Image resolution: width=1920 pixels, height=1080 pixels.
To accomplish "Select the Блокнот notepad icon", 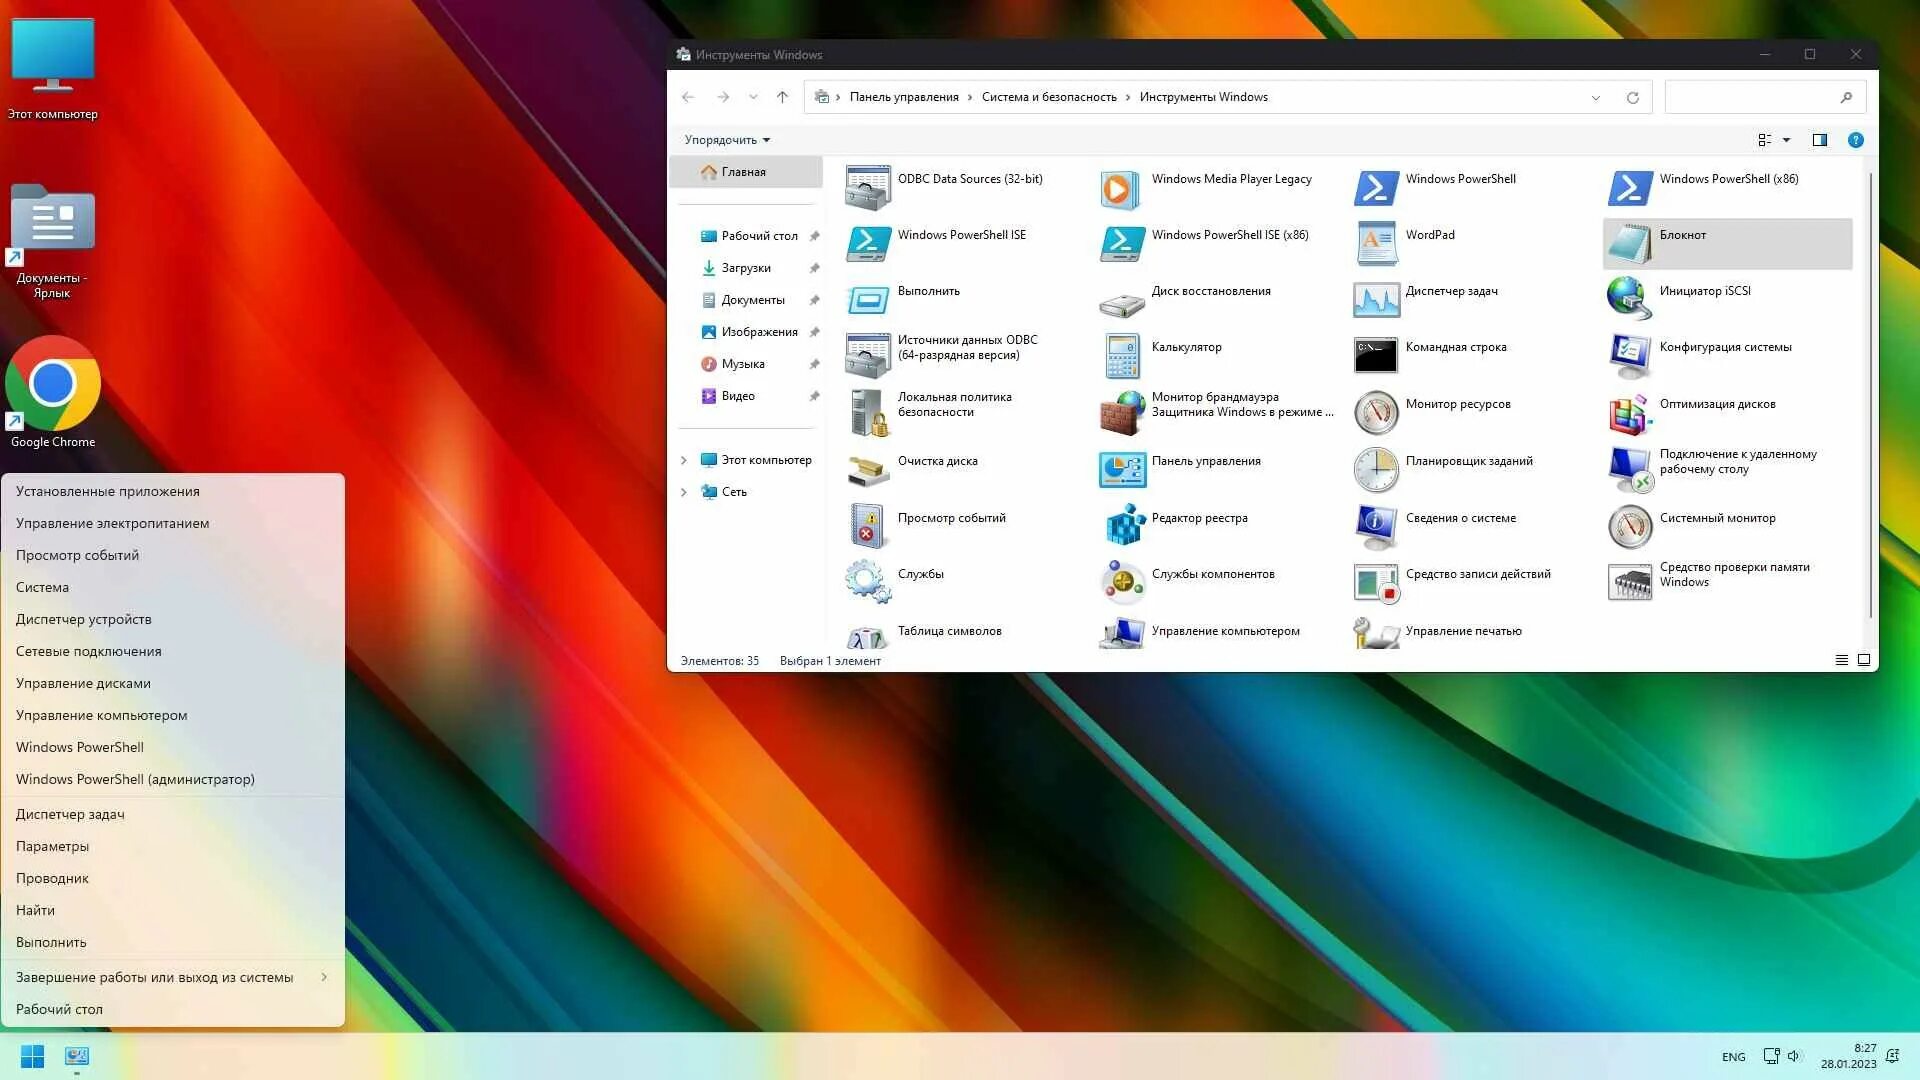I will click(1629, 244).
